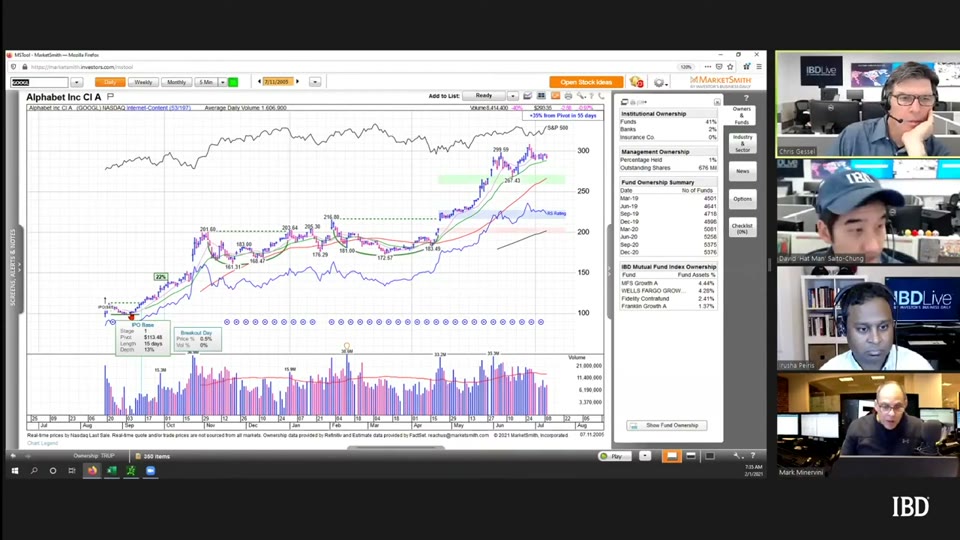Click the orange envelope icon in chart toolbar

[555, 96]
